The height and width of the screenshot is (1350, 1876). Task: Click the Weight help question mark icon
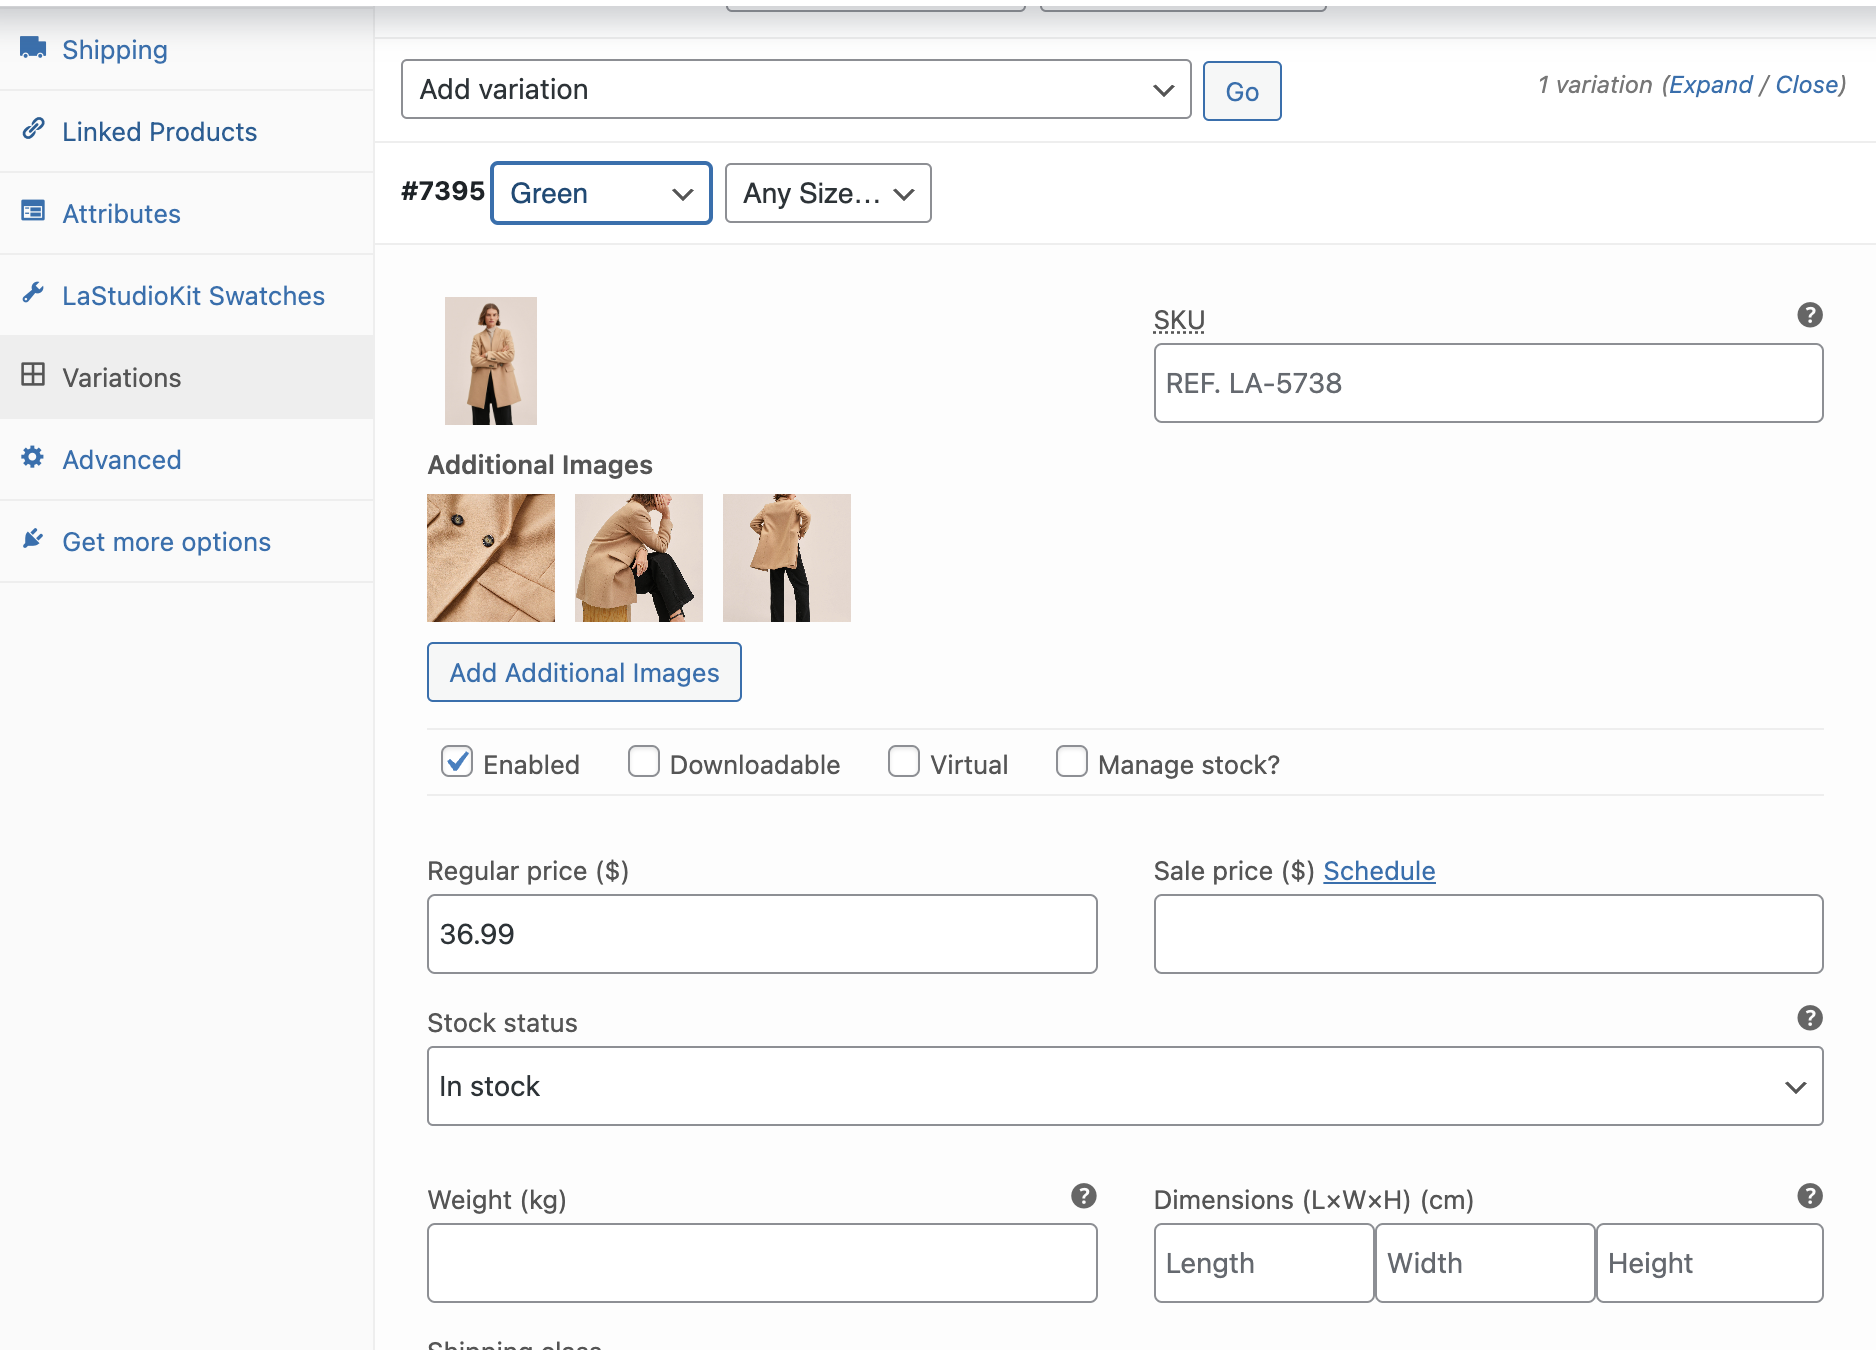tap(1083, 1196)
